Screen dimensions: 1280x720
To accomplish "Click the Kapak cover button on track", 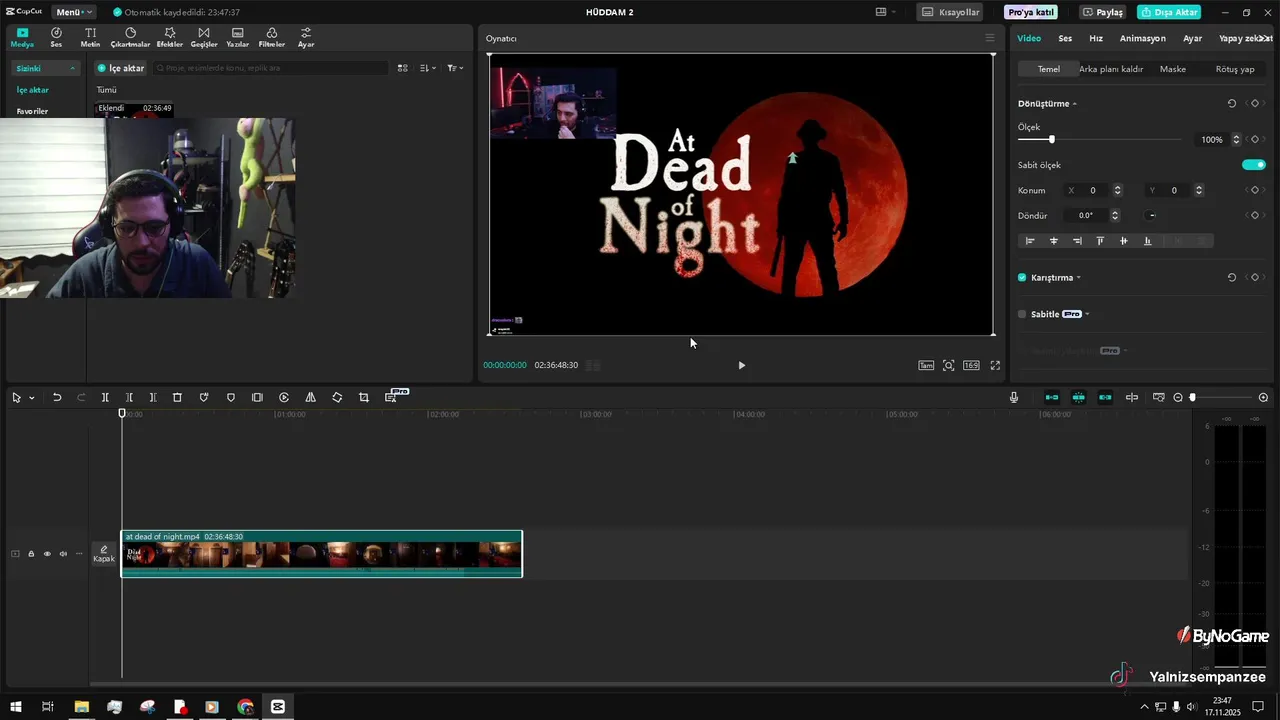I will pyautogui.click(x=104, y=553).
